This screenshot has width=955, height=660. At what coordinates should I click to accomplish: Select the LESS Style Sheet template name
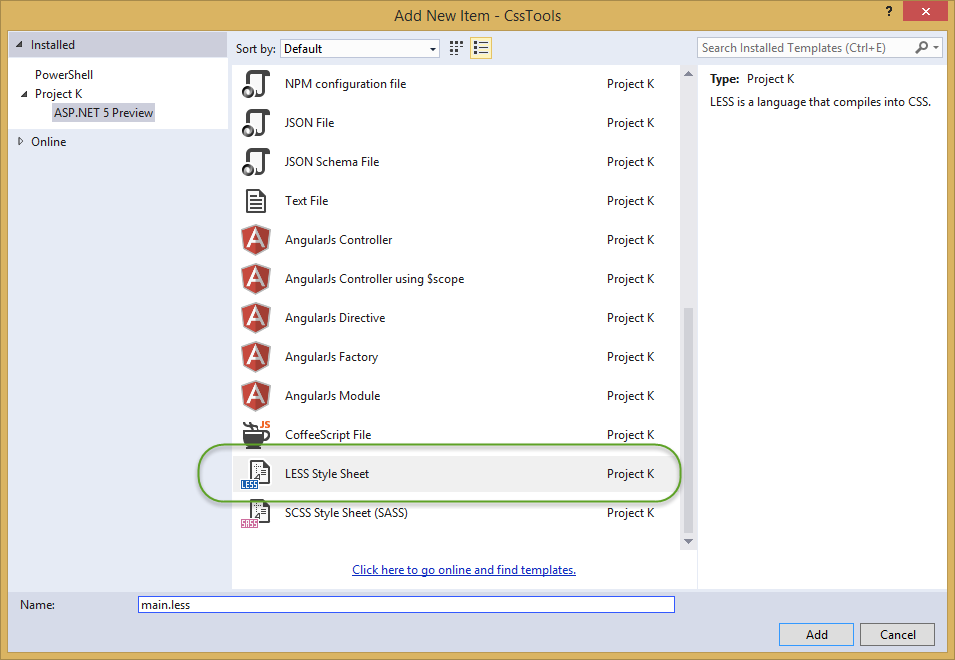(327, 474)
